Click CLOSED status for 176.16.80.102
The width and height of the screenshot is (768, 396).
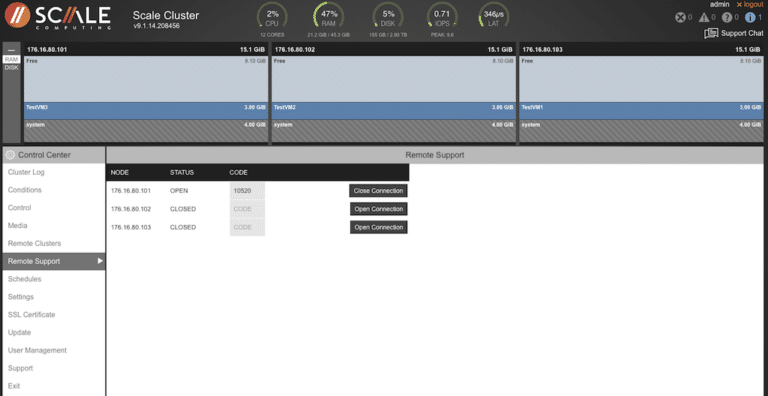[183, 209]
